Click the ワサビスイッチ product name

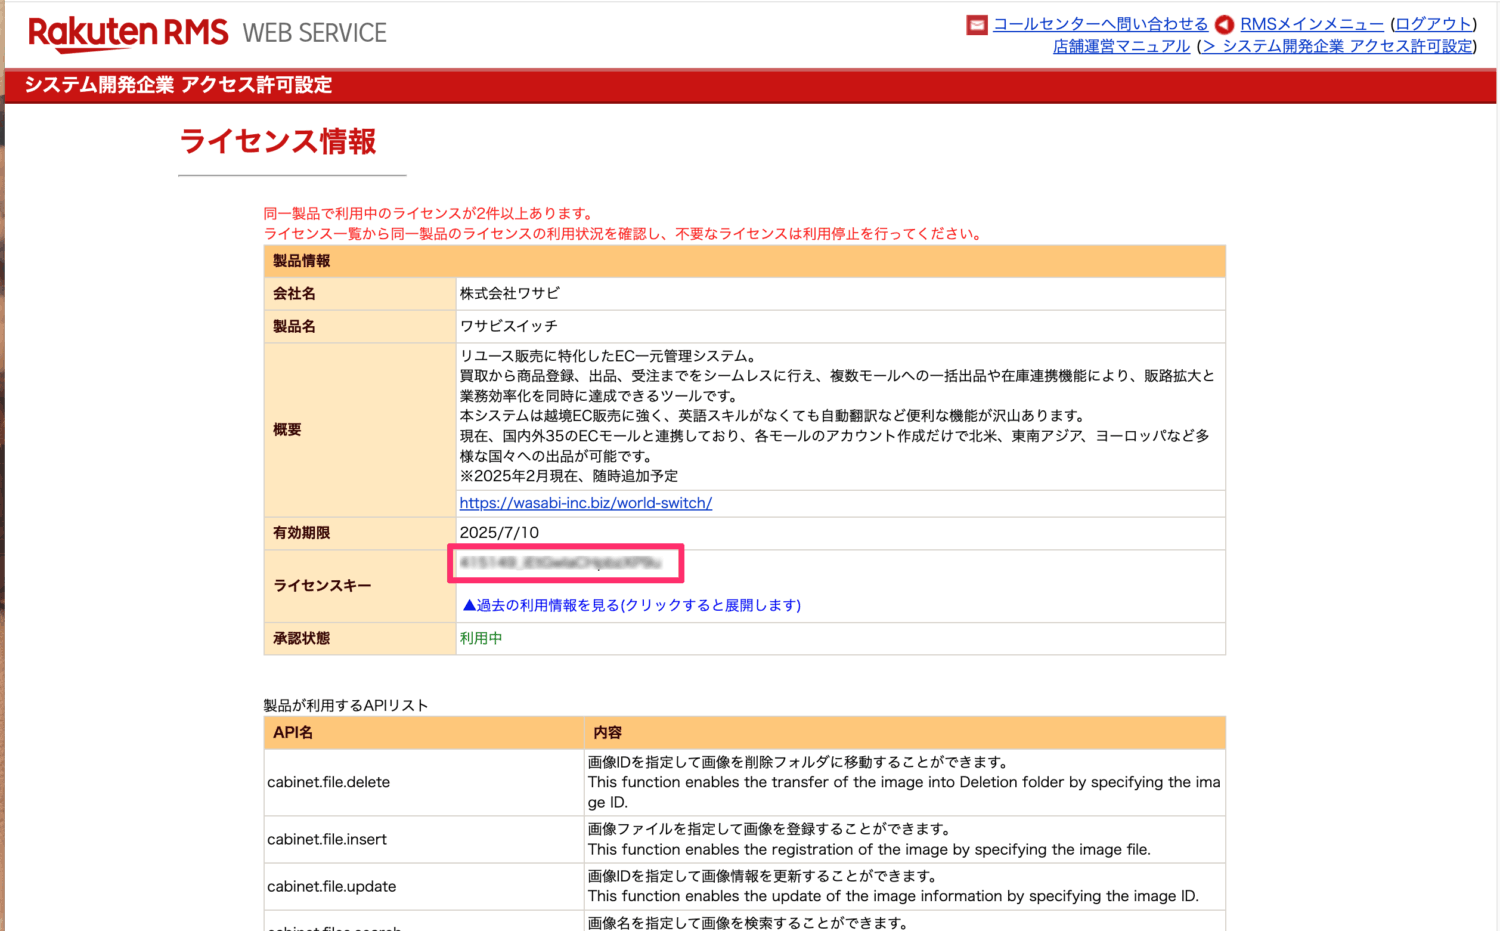(508, 326)
